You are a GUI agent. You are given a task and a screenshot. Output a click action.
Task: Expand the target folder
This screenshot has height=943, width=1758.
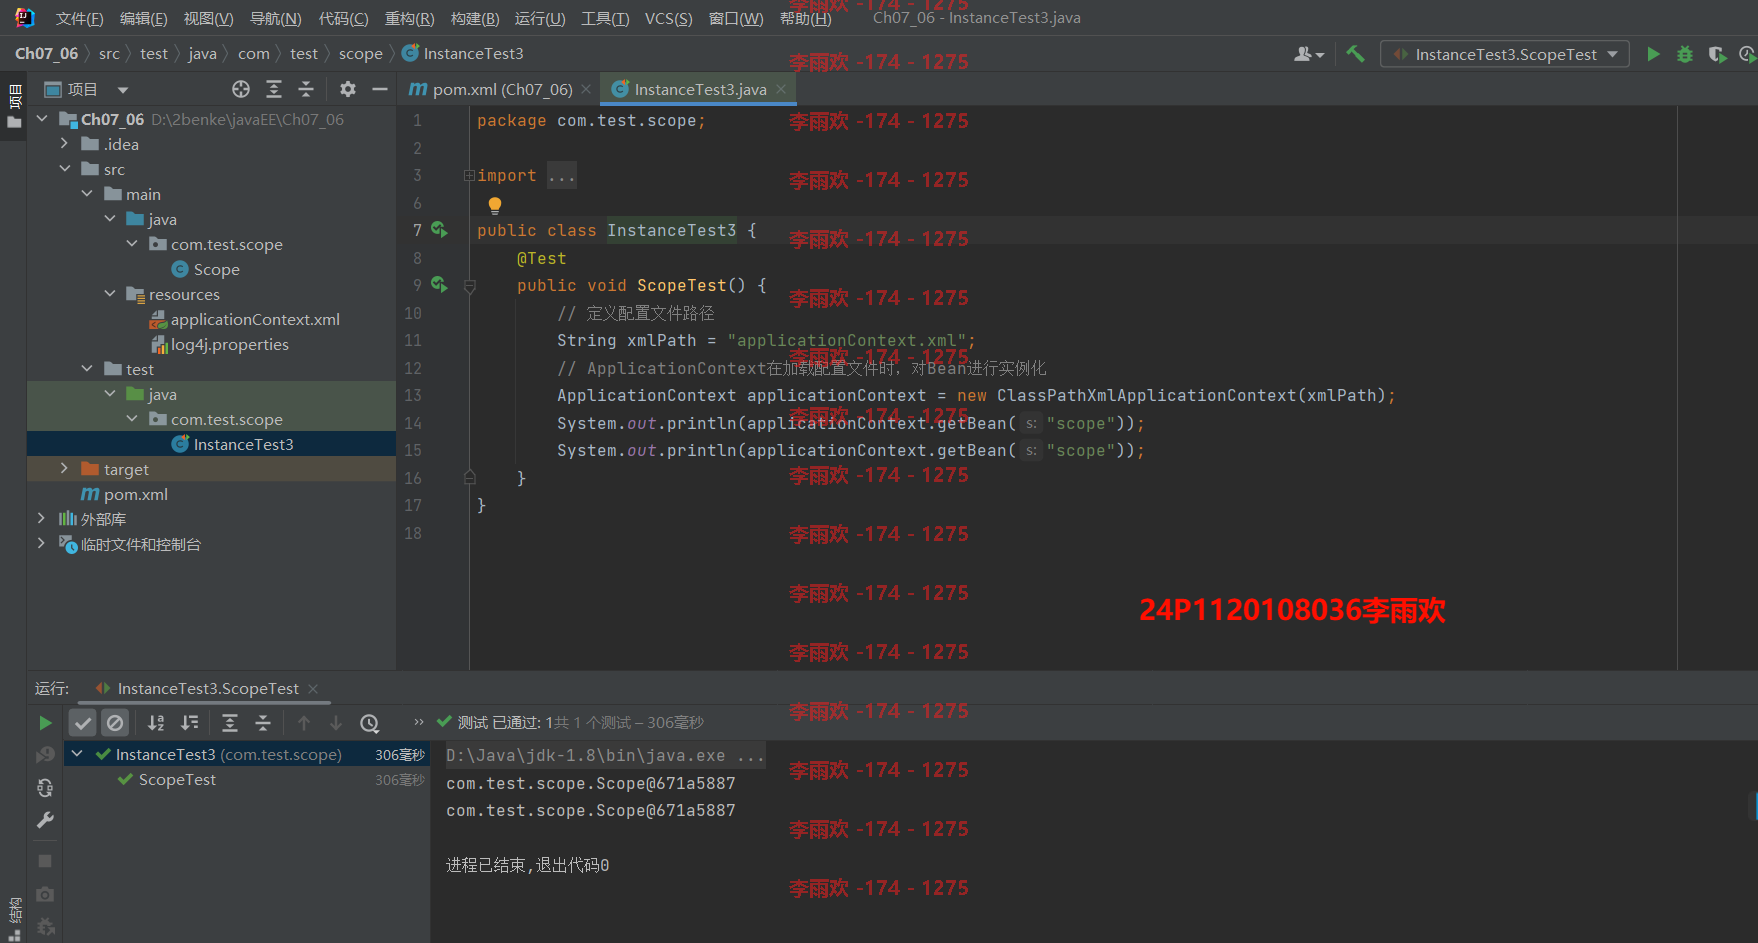pyautogui.click(x=65, y=469)
